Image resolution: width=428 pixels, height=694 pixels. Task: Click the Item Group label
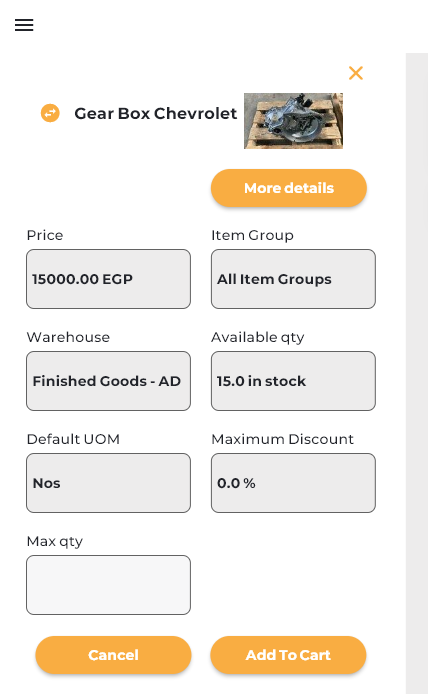click(252, 235)
